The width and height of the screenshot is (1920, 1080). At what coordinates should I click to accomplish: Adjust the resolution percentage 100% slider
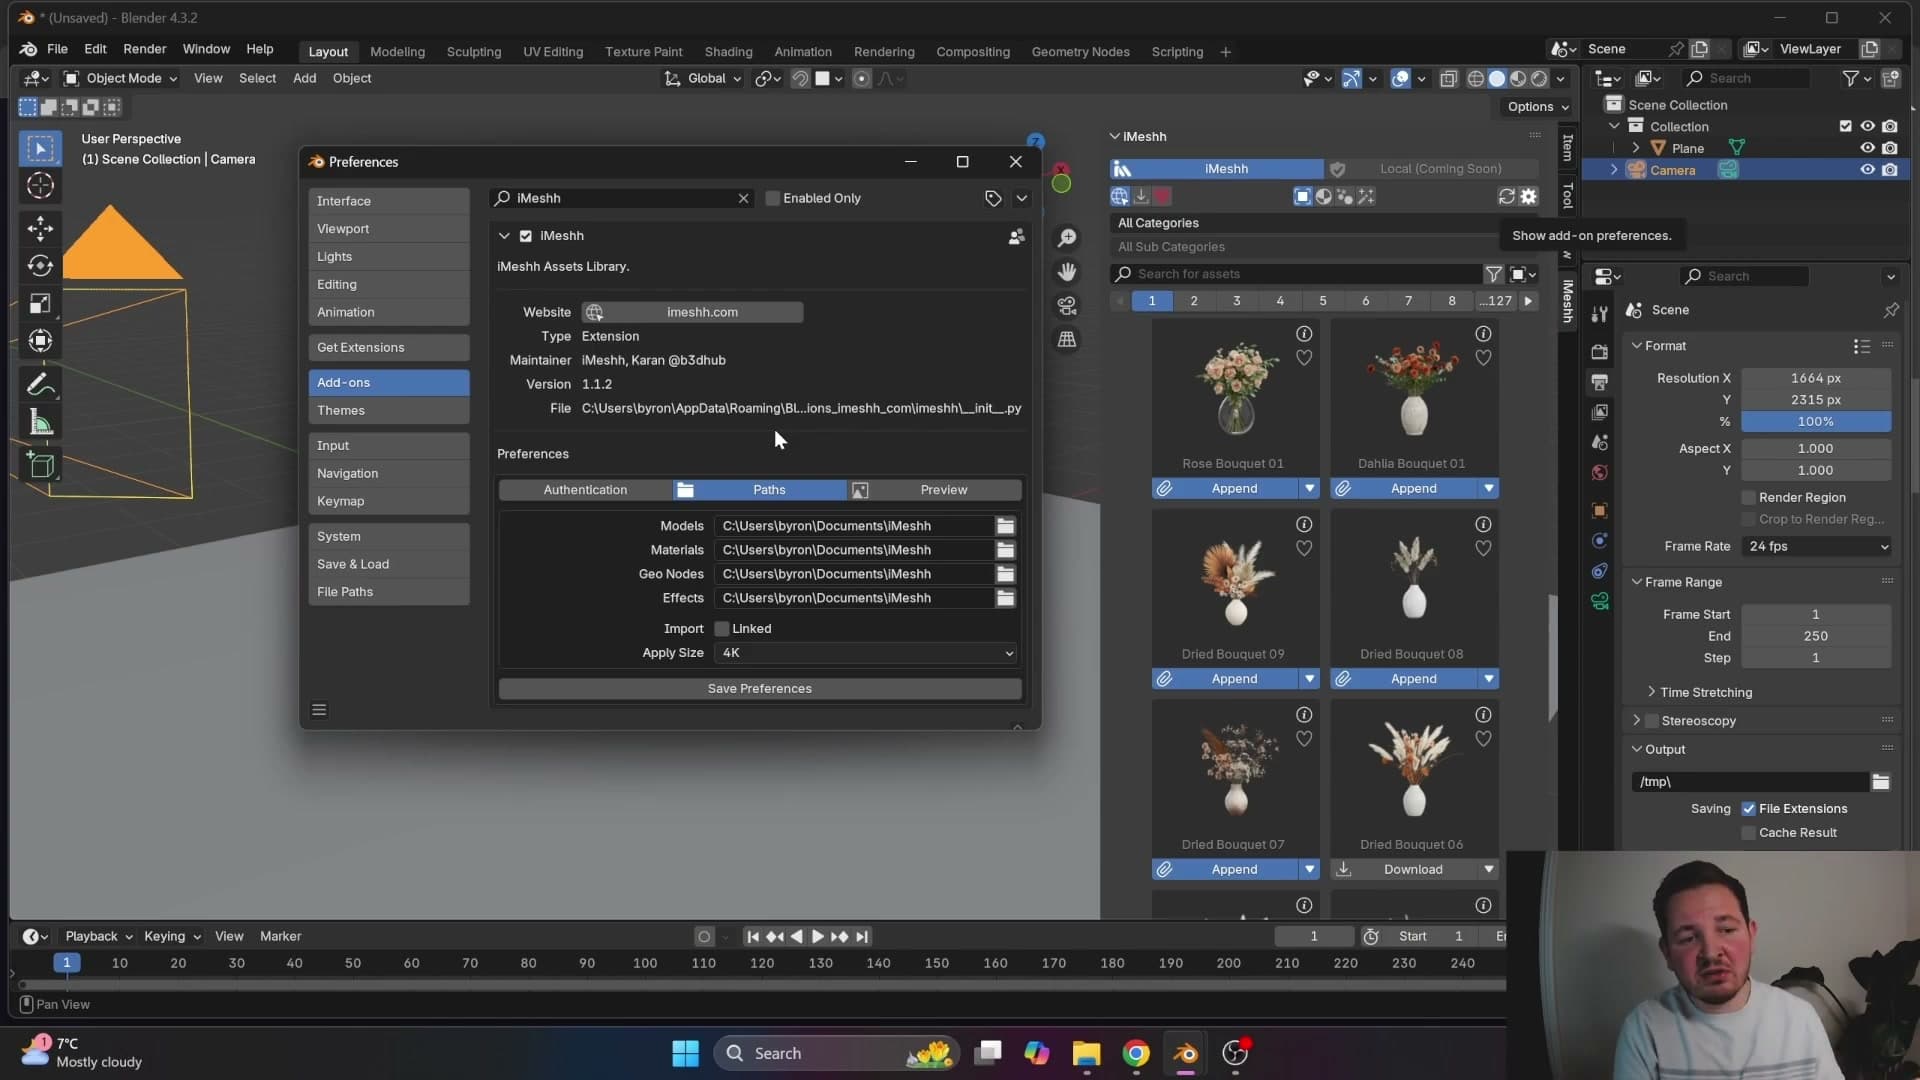pyautogui.click(x=1816, y=422)
